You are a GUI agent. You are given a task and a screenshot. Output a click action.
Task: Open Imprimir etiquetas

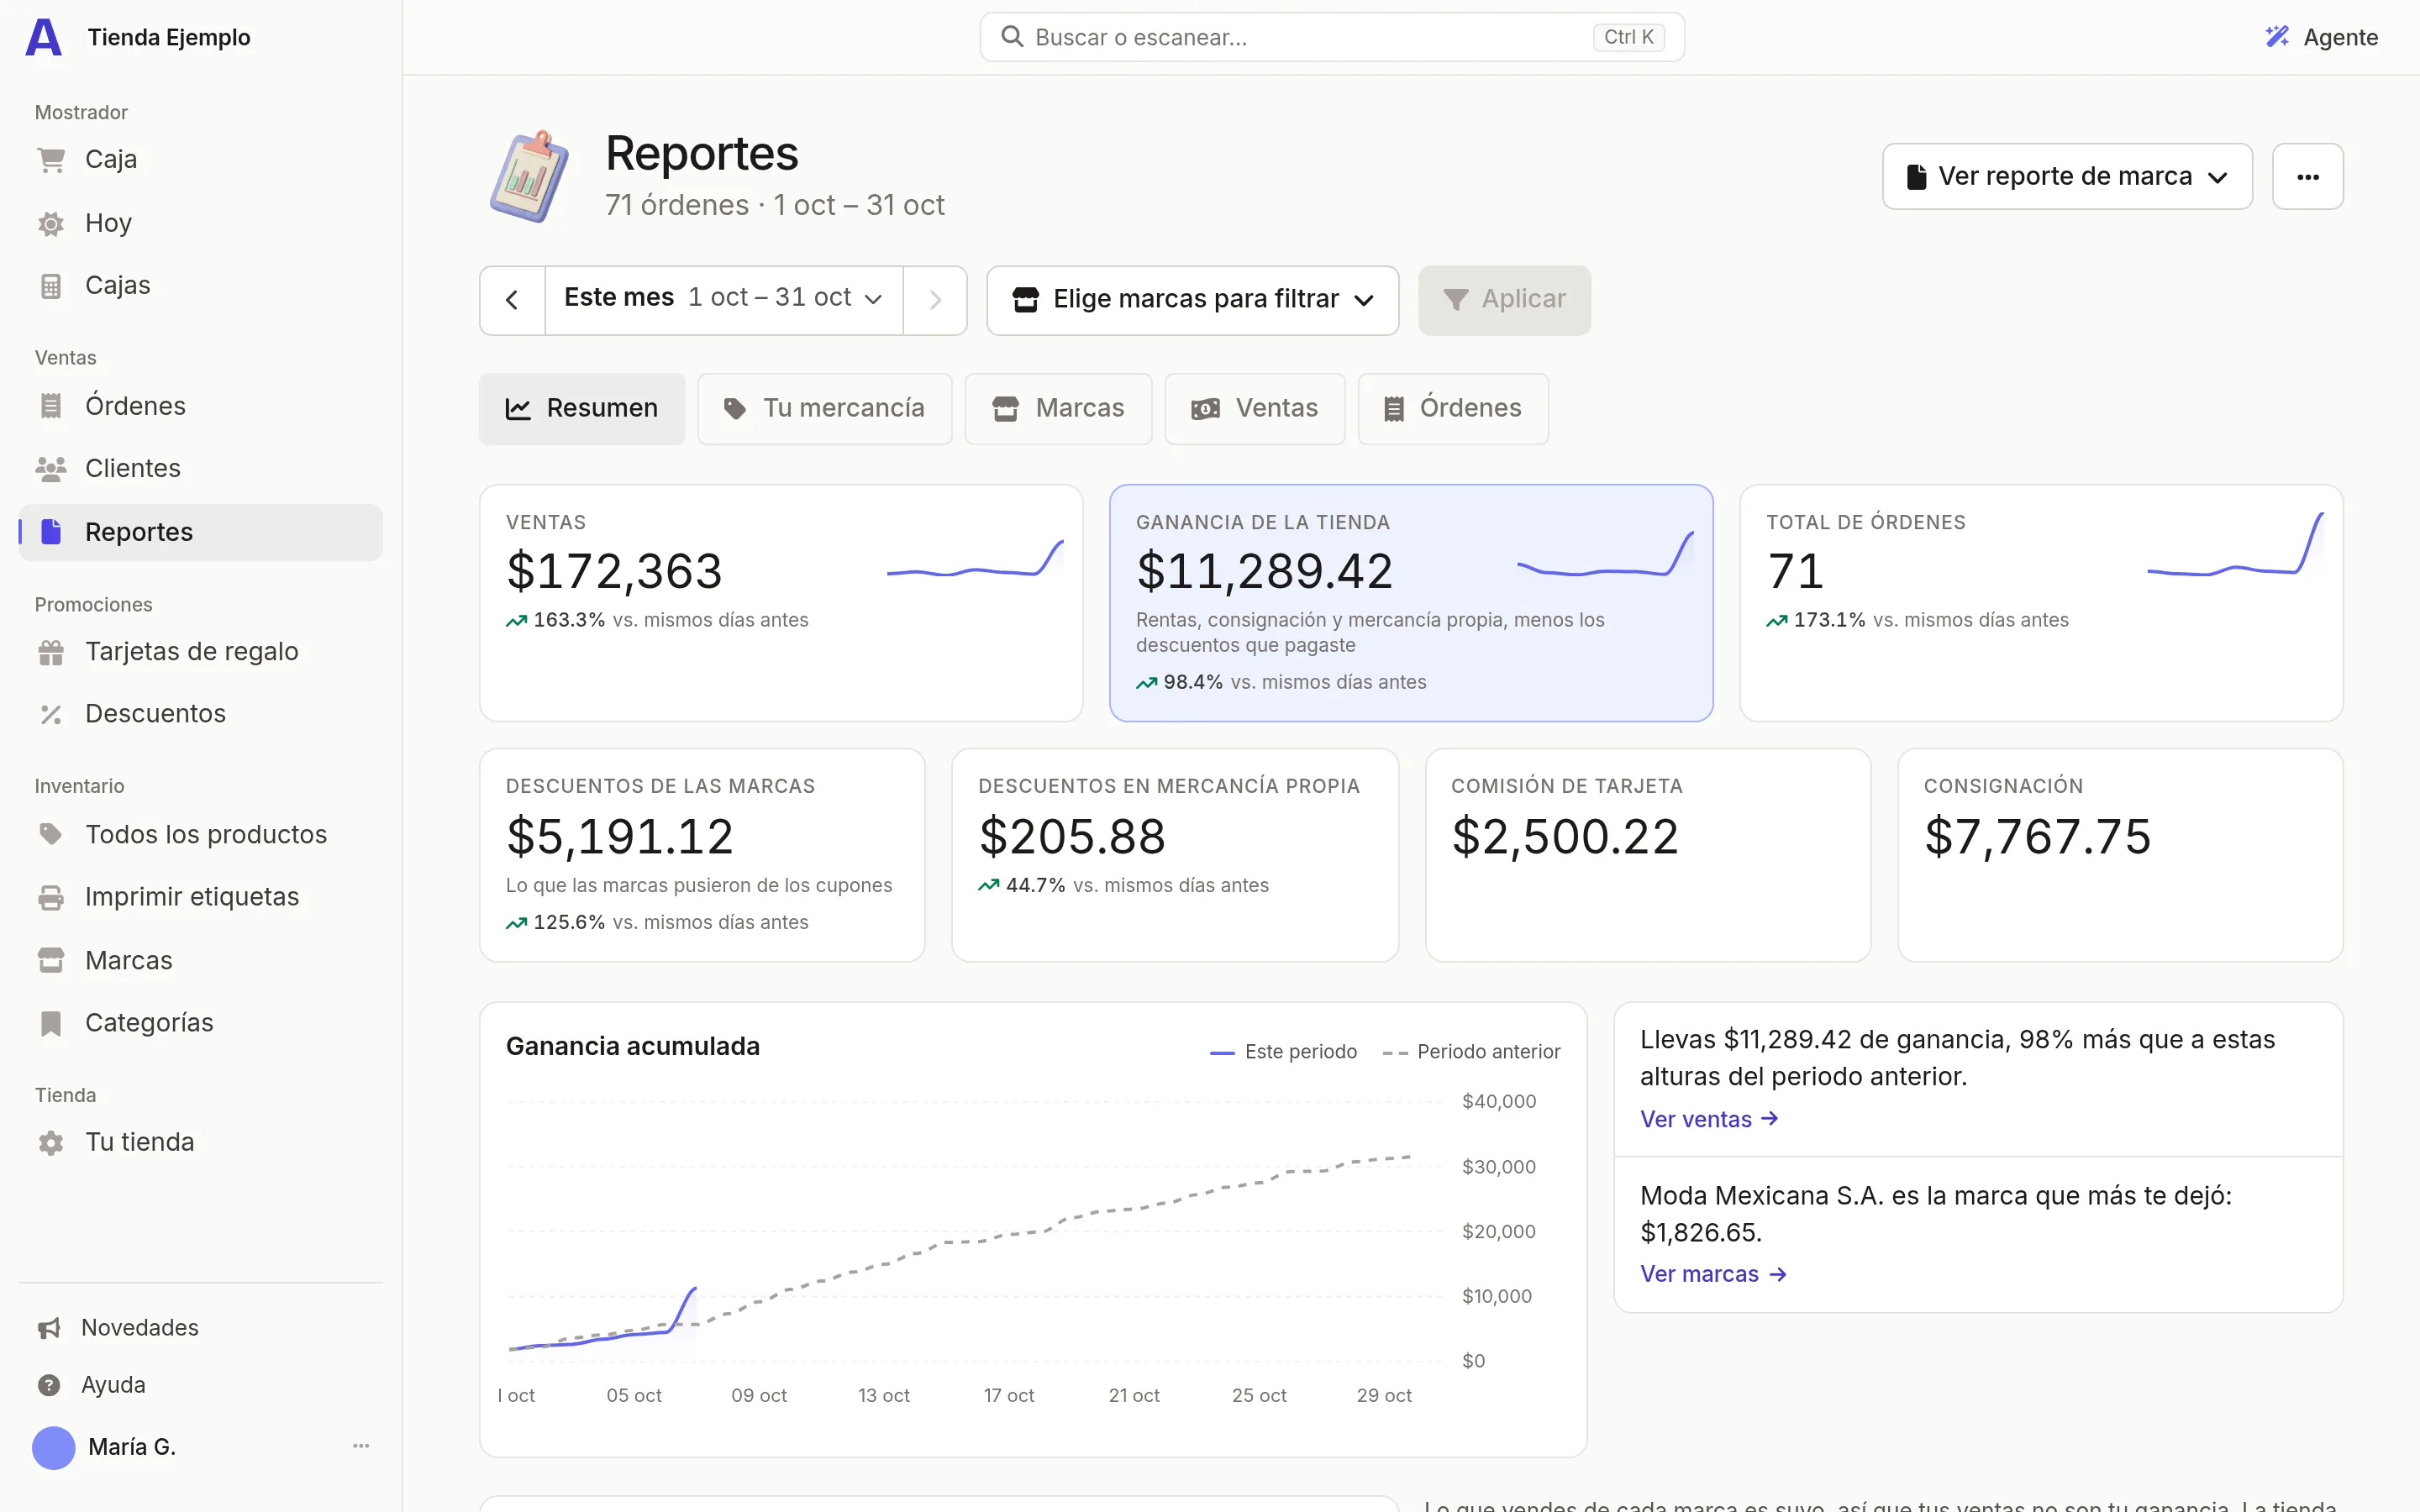point(200,897)
